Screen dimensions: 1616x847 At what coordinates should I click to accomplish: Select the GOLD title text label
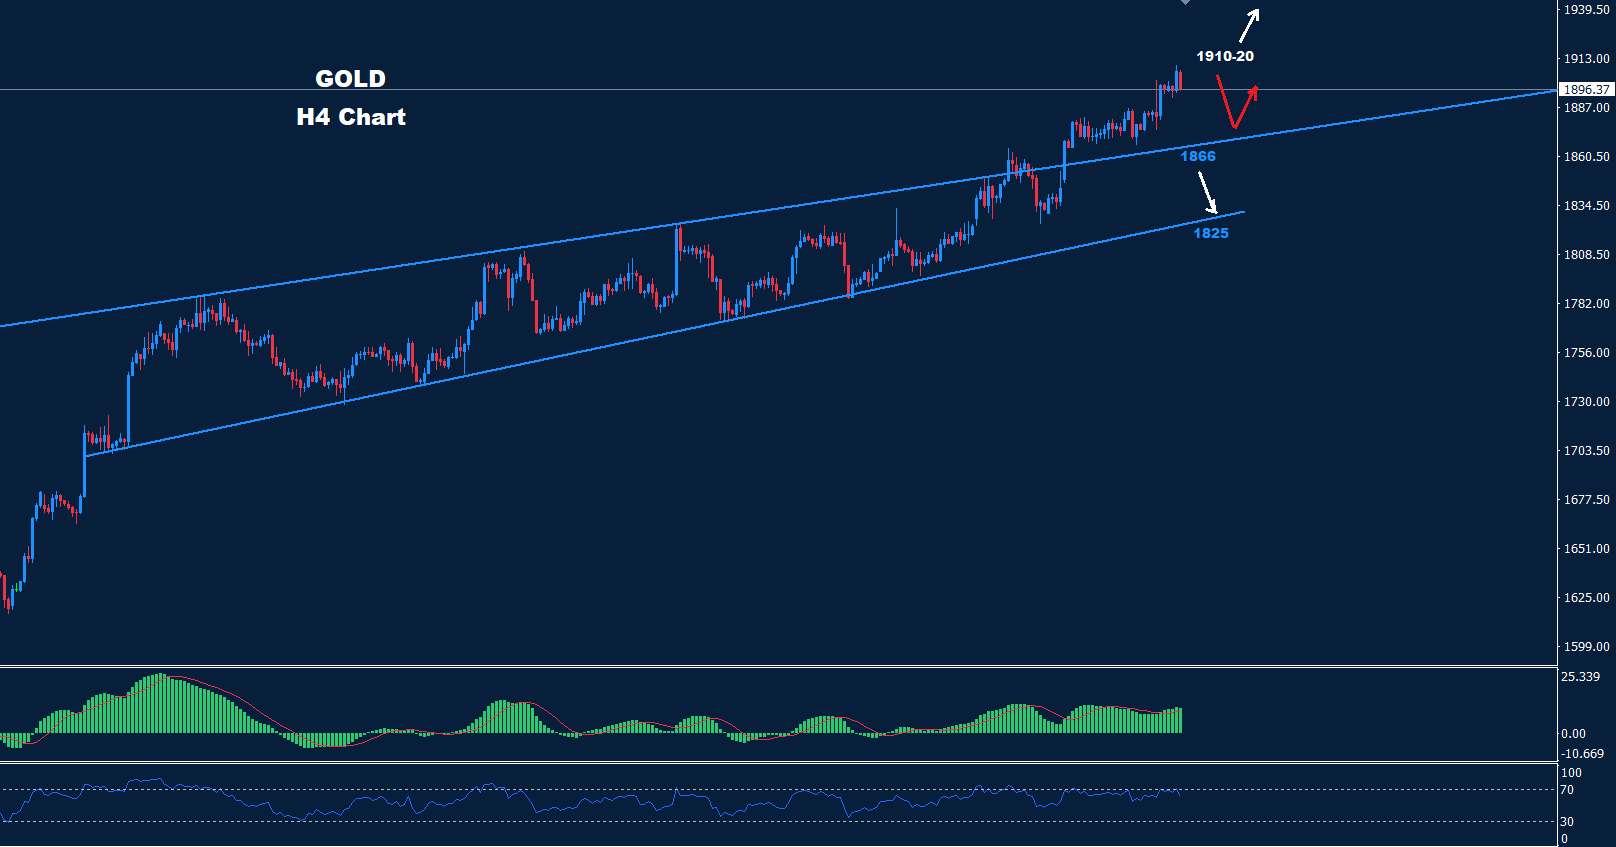[350, 79]
